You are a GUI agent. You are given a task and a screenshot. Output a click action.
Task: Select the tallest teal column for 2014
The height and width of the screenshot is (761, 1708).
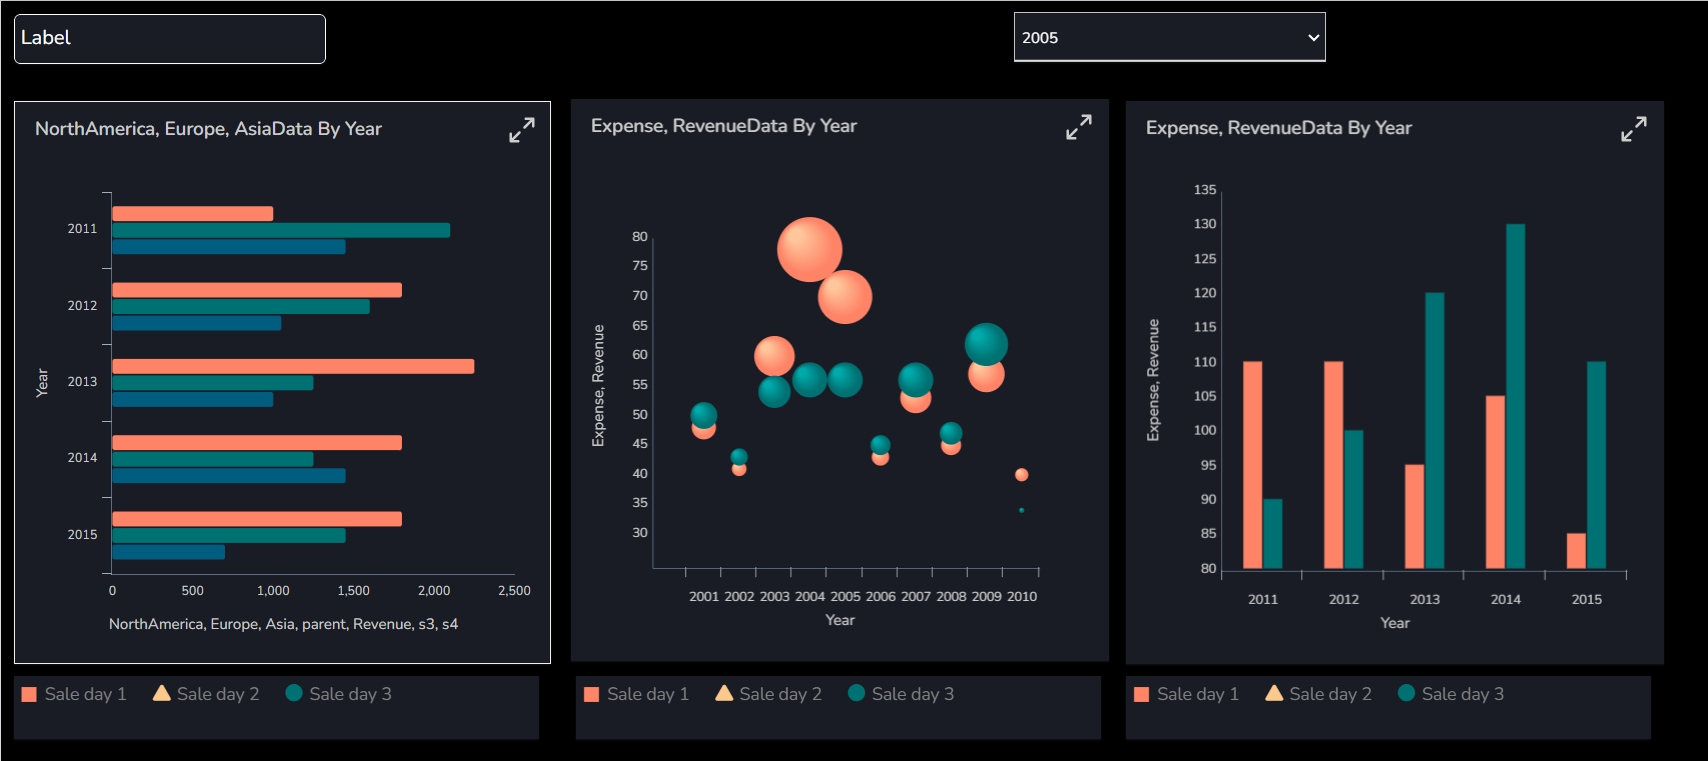[1515, 396]
